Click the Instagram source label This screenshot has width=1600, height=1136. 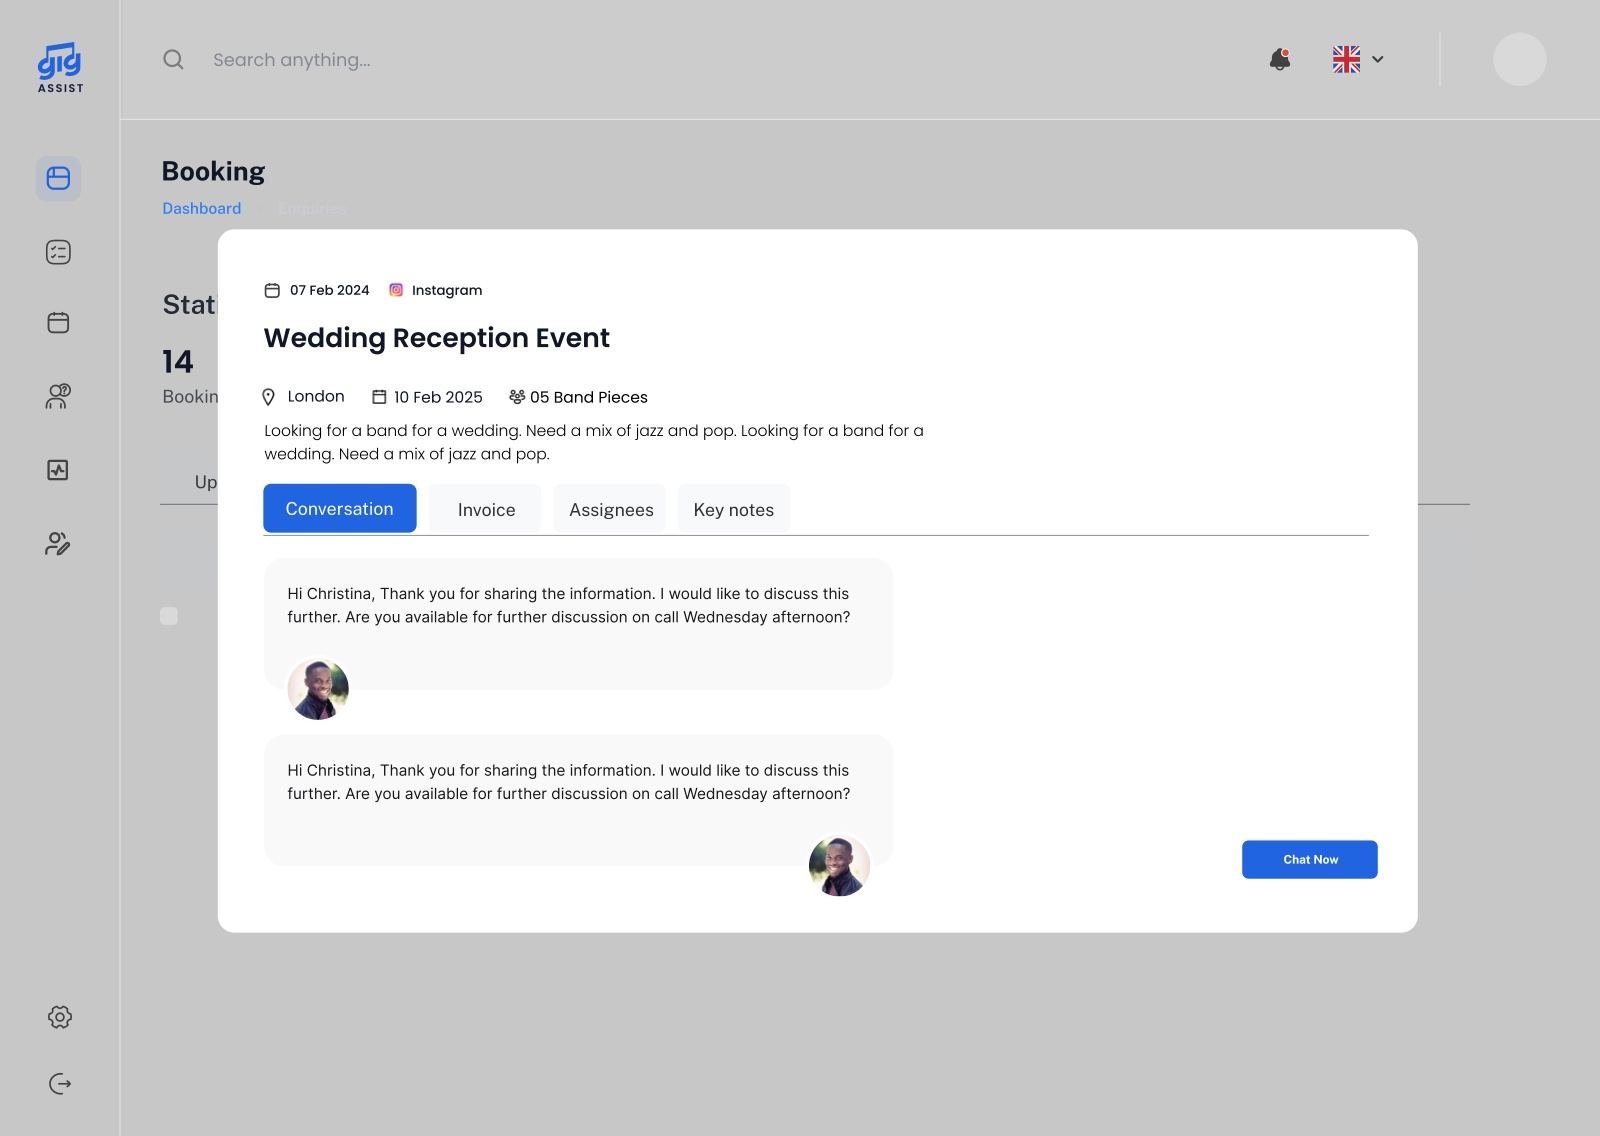click(x=447, y=290)
